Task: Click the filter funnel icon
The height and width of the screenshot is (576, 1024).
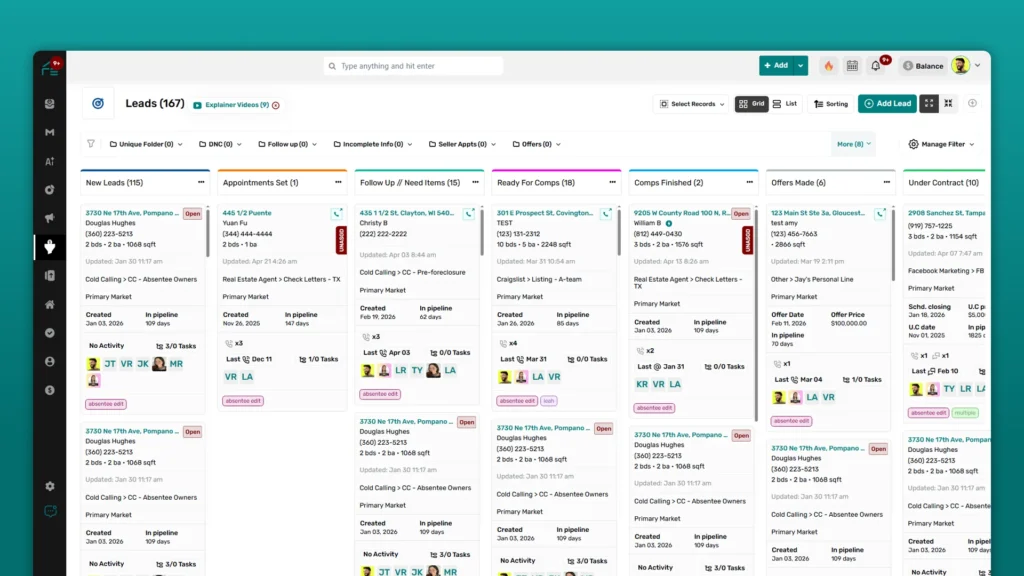Action: 91,144
